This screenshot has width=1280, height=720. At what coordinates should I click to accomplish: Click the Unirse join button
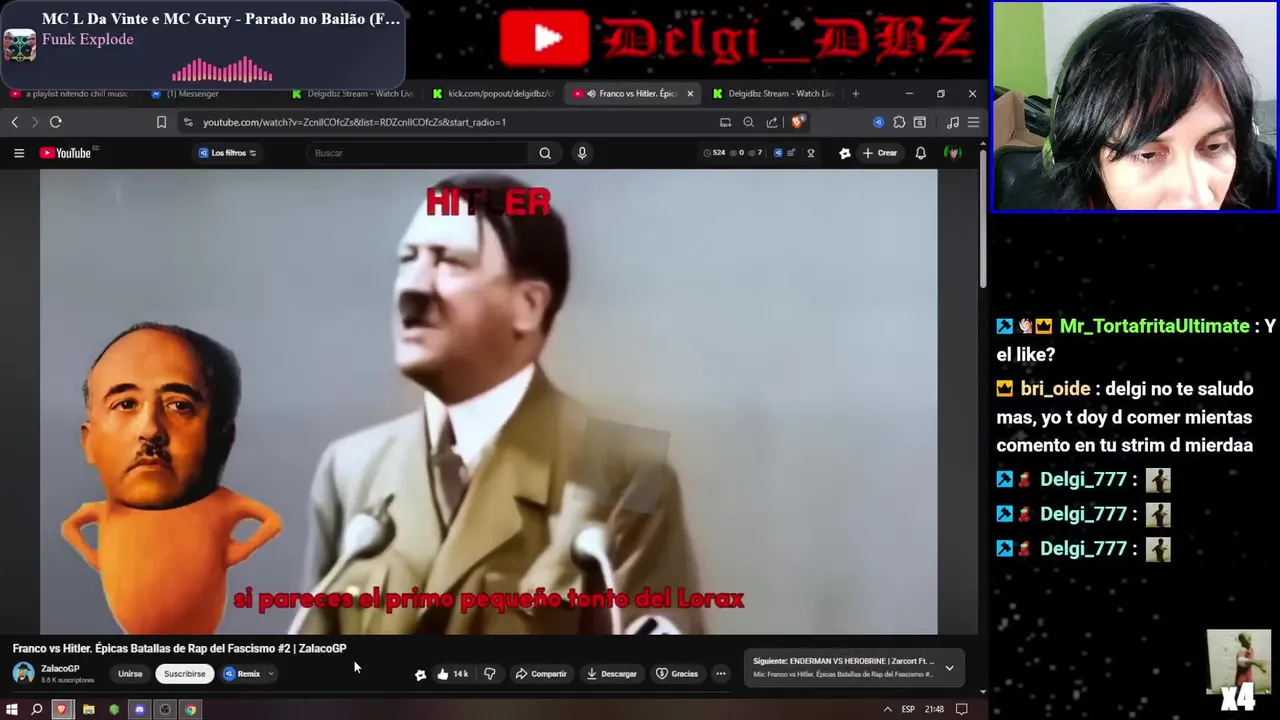(130, 674)
